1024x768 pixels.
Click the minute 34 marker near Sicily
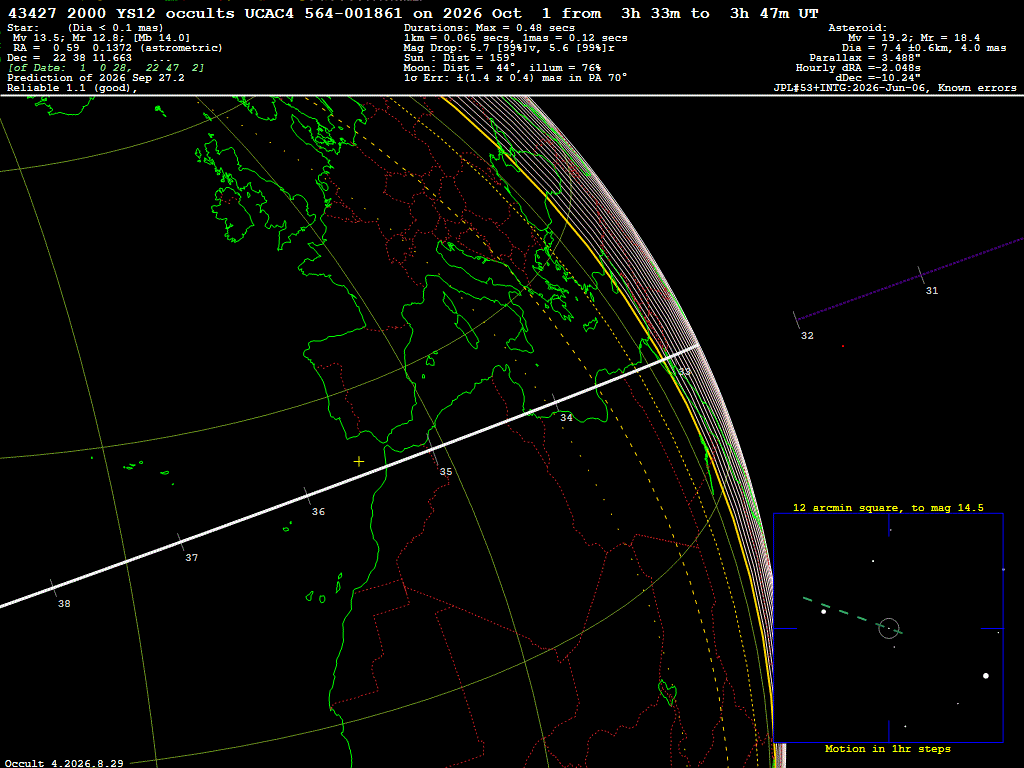point(566,417)
